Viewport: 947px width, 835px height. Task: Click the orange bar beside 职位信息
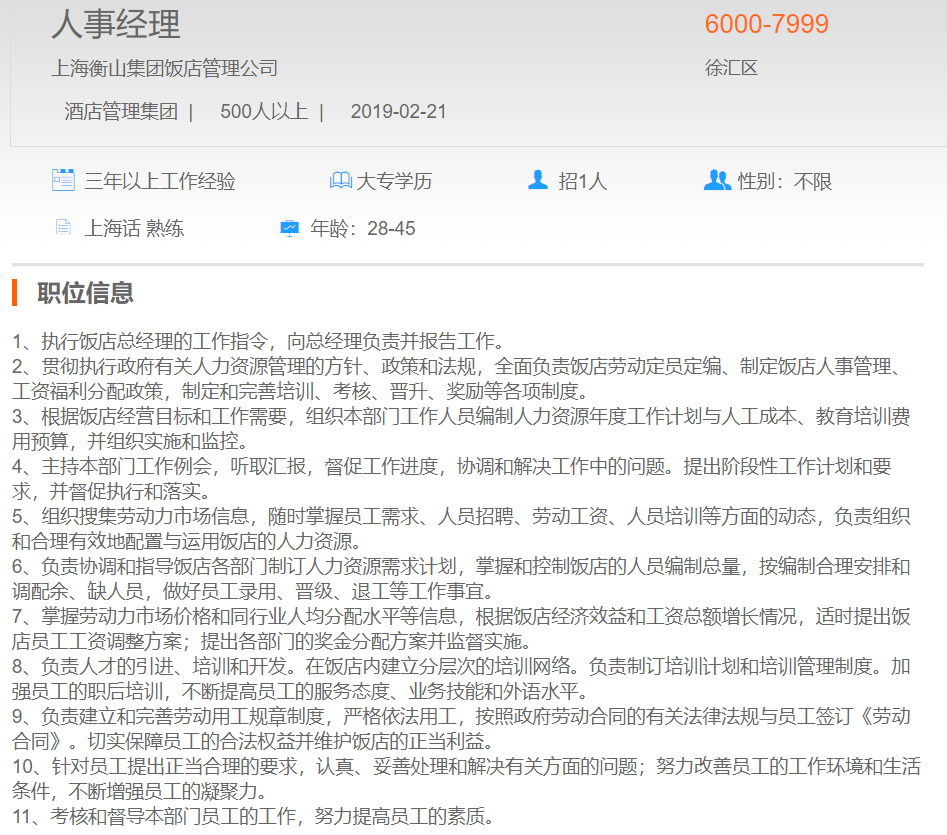point(15,293)
